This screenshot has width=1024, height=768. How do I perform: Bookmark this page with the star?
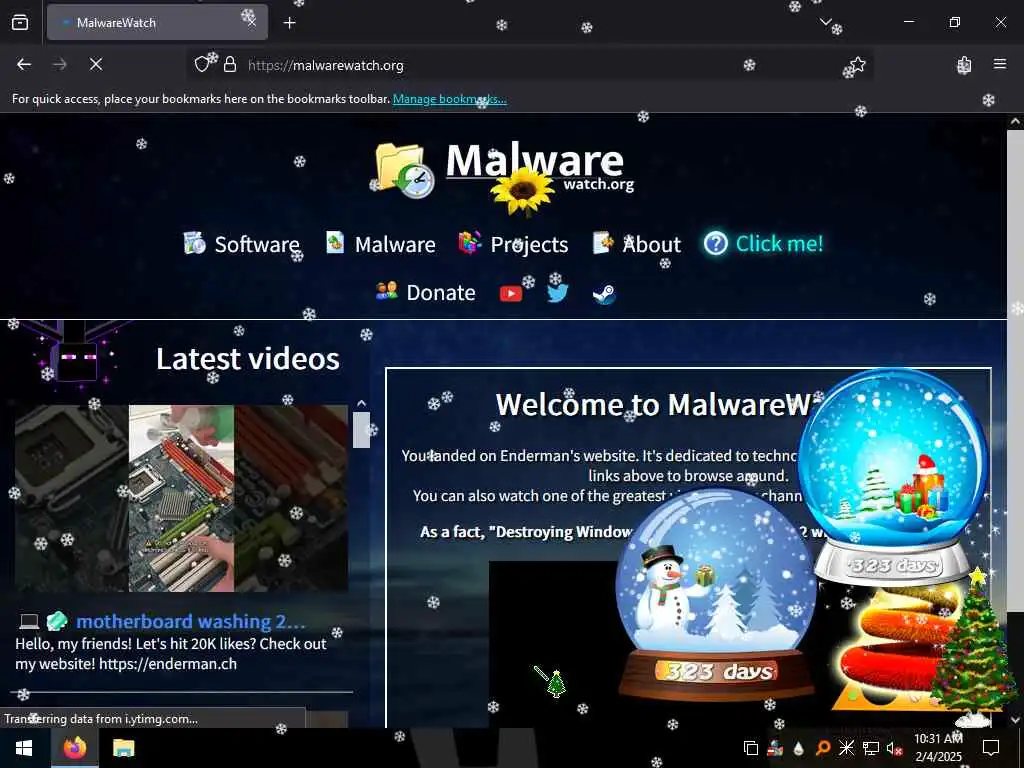857,65
